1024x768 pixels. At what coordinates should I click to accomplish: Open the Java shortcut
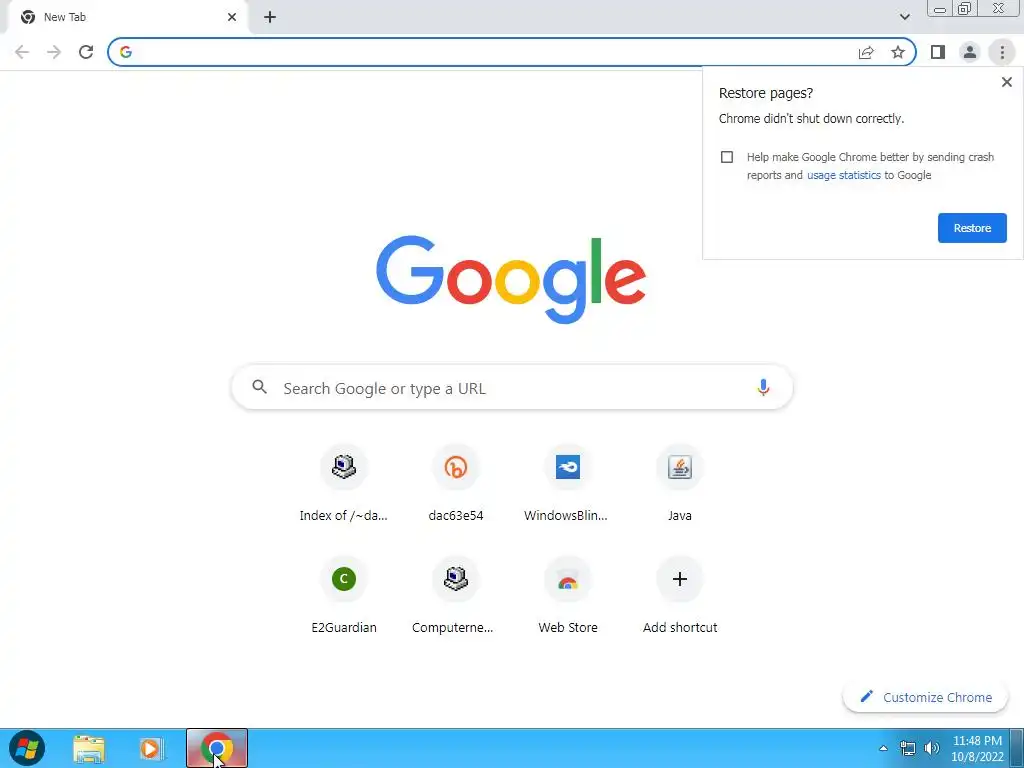(x=680, y=484)
